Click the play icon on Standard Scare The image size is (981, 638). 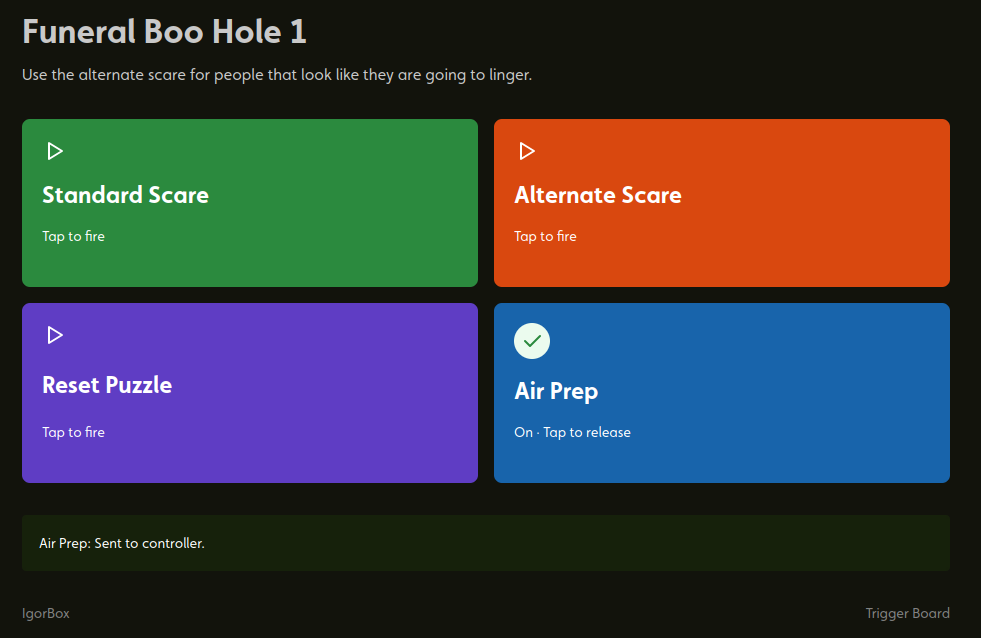(x=55, y=151)
